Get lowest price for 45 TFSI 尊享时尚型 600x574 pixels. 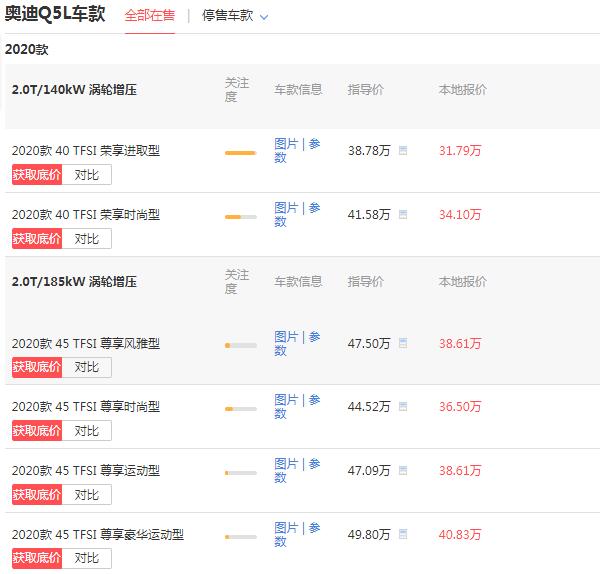37,431
